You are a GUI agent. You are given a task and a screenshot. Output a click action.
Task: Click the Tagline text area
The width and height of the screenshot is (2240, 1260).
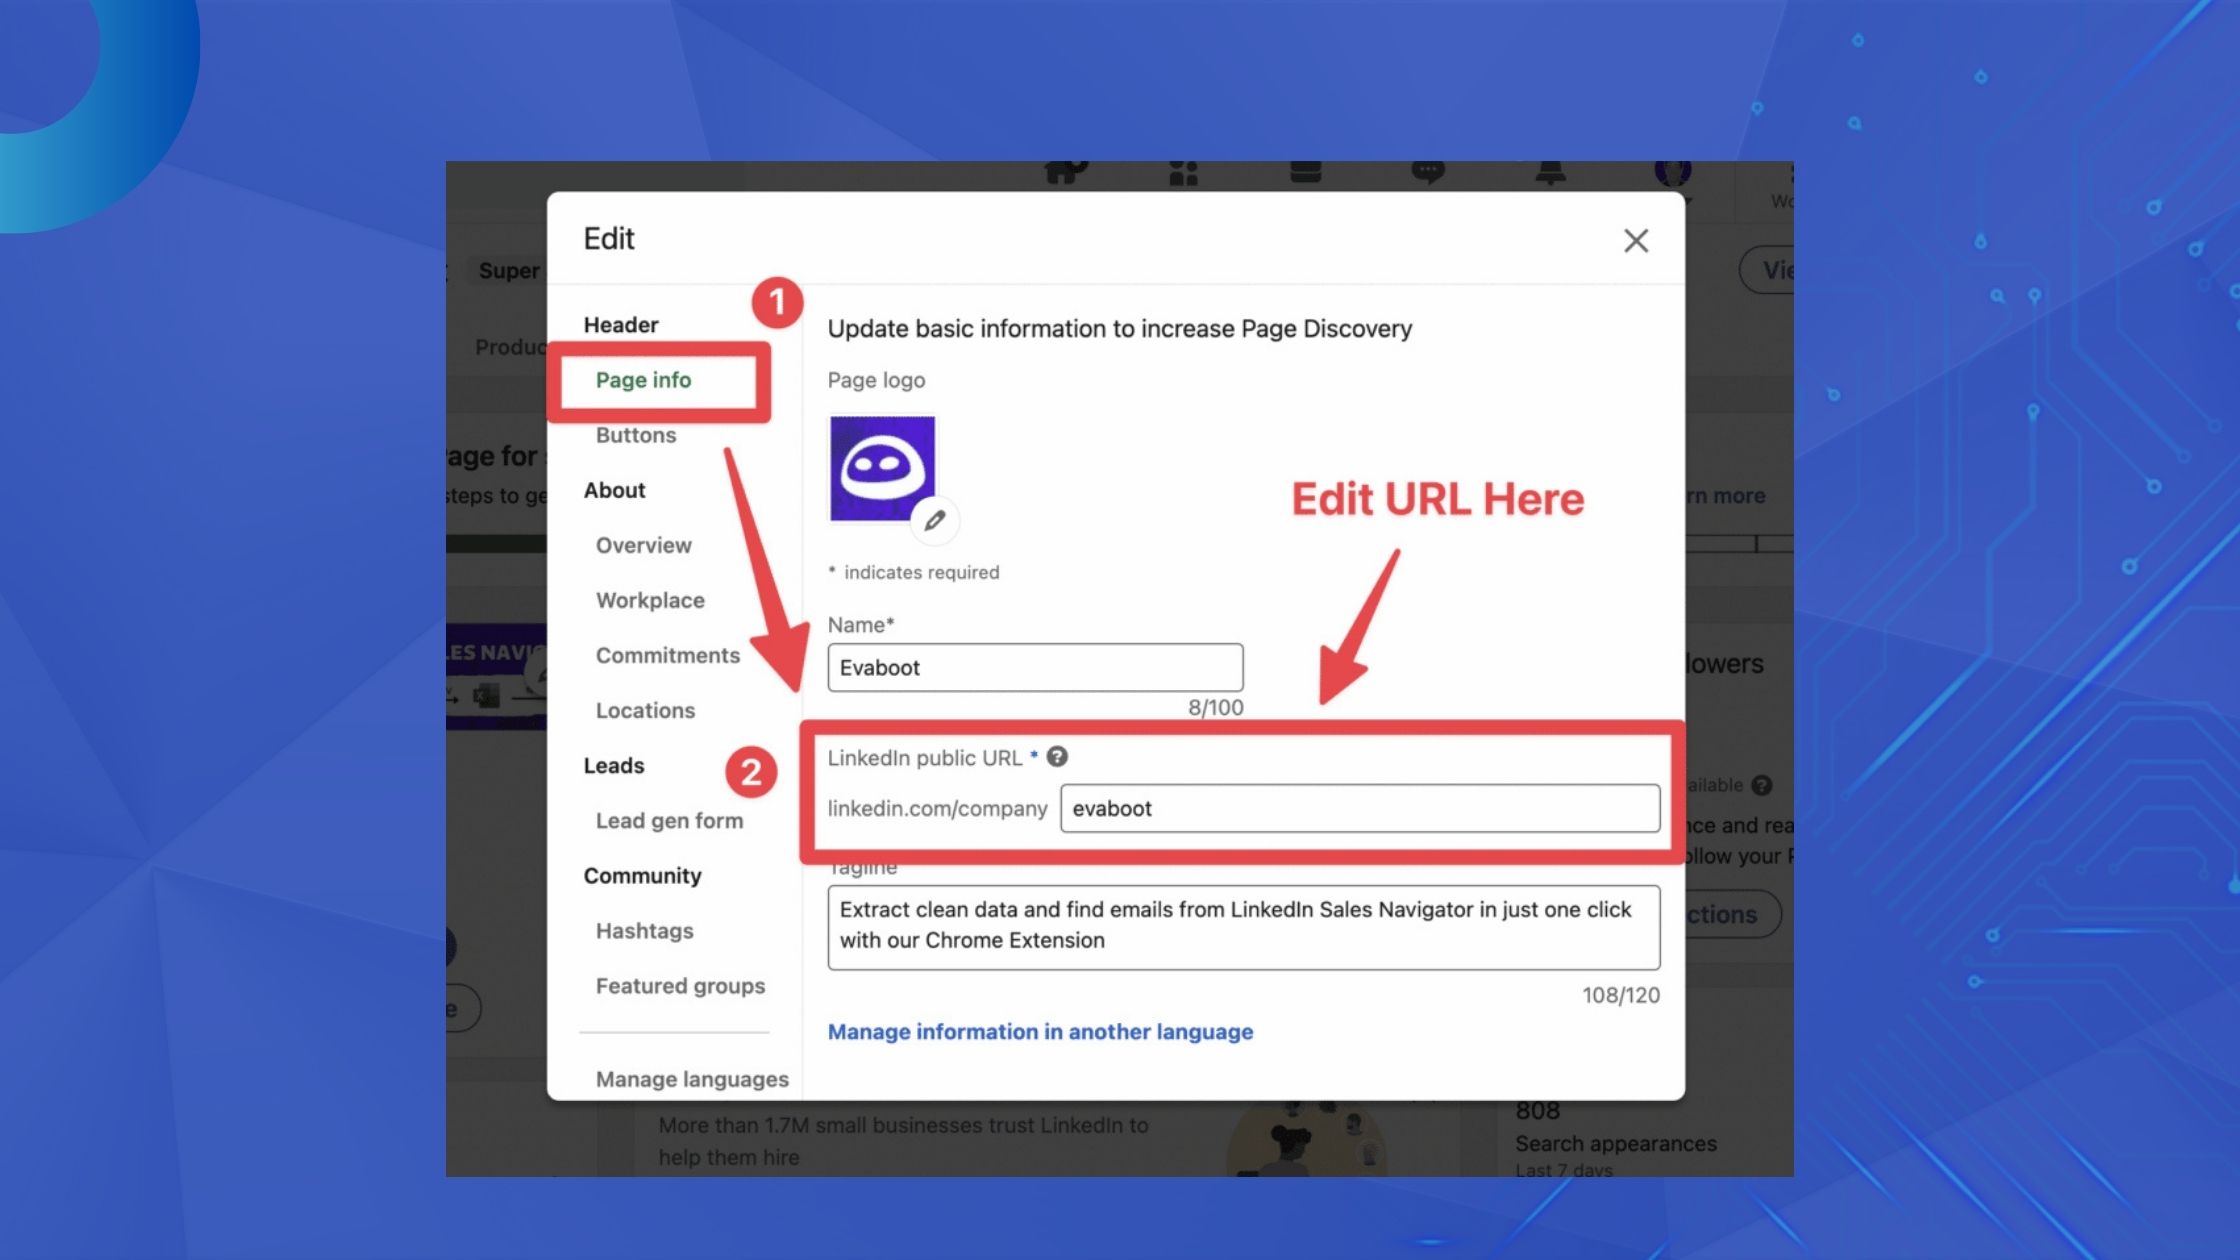(1244, 927)
